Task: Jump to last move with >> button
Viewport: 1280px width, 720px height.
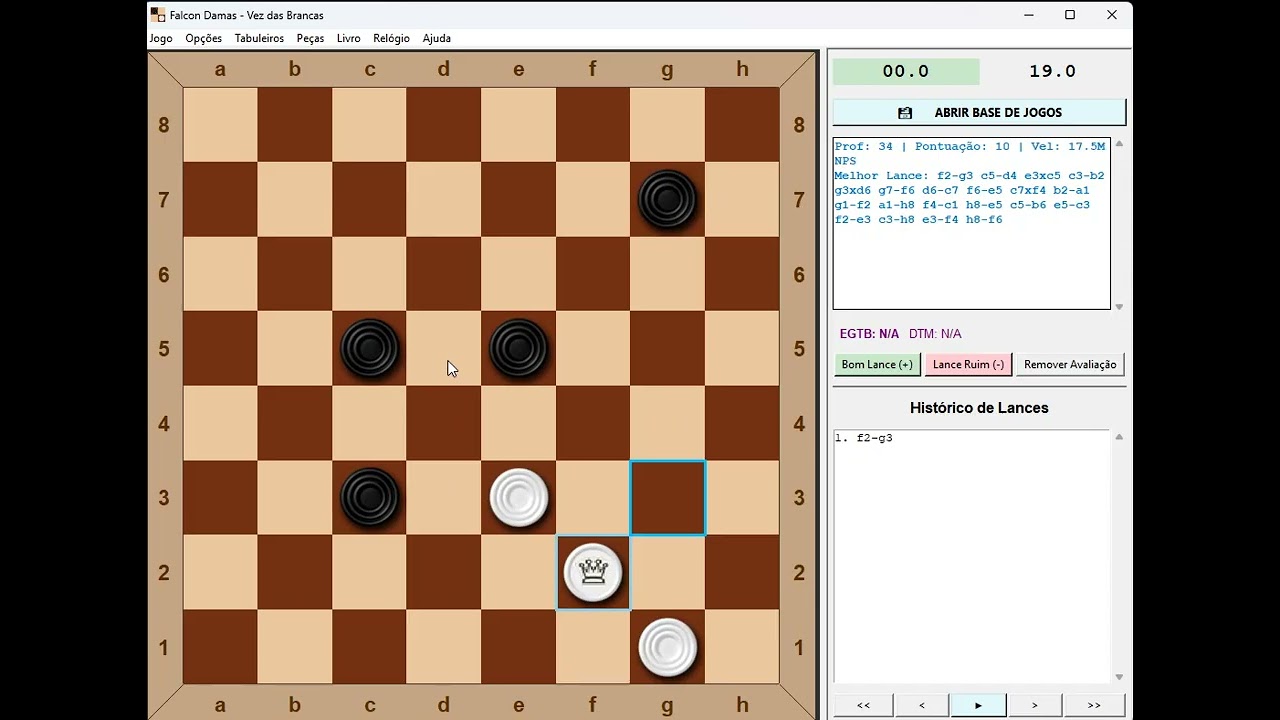Action: (1094, 705)
